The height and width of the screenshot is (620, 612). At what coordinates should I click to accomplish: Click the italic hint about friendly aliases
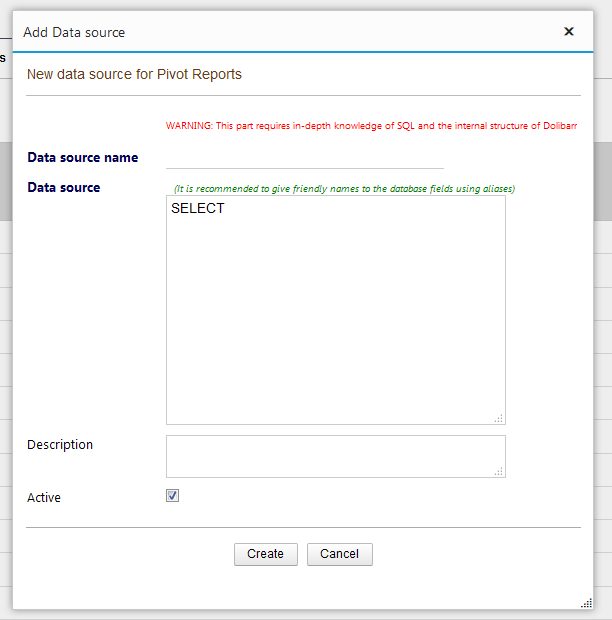(344, 188)
